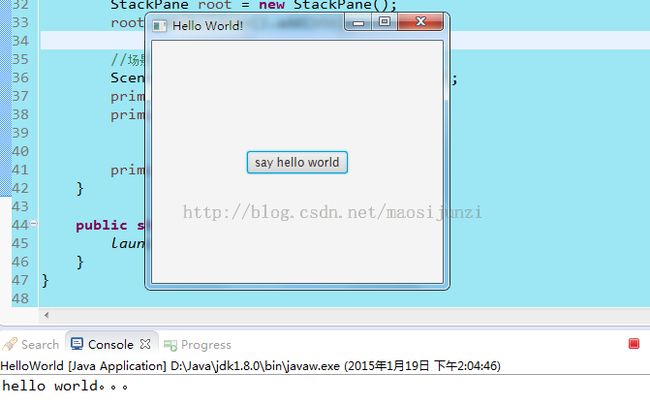Click the editor's horizontal scrollbar left arrow
The height and width of the screenshot is (404, 650).
pyautogui.click(x=46, y=316)
